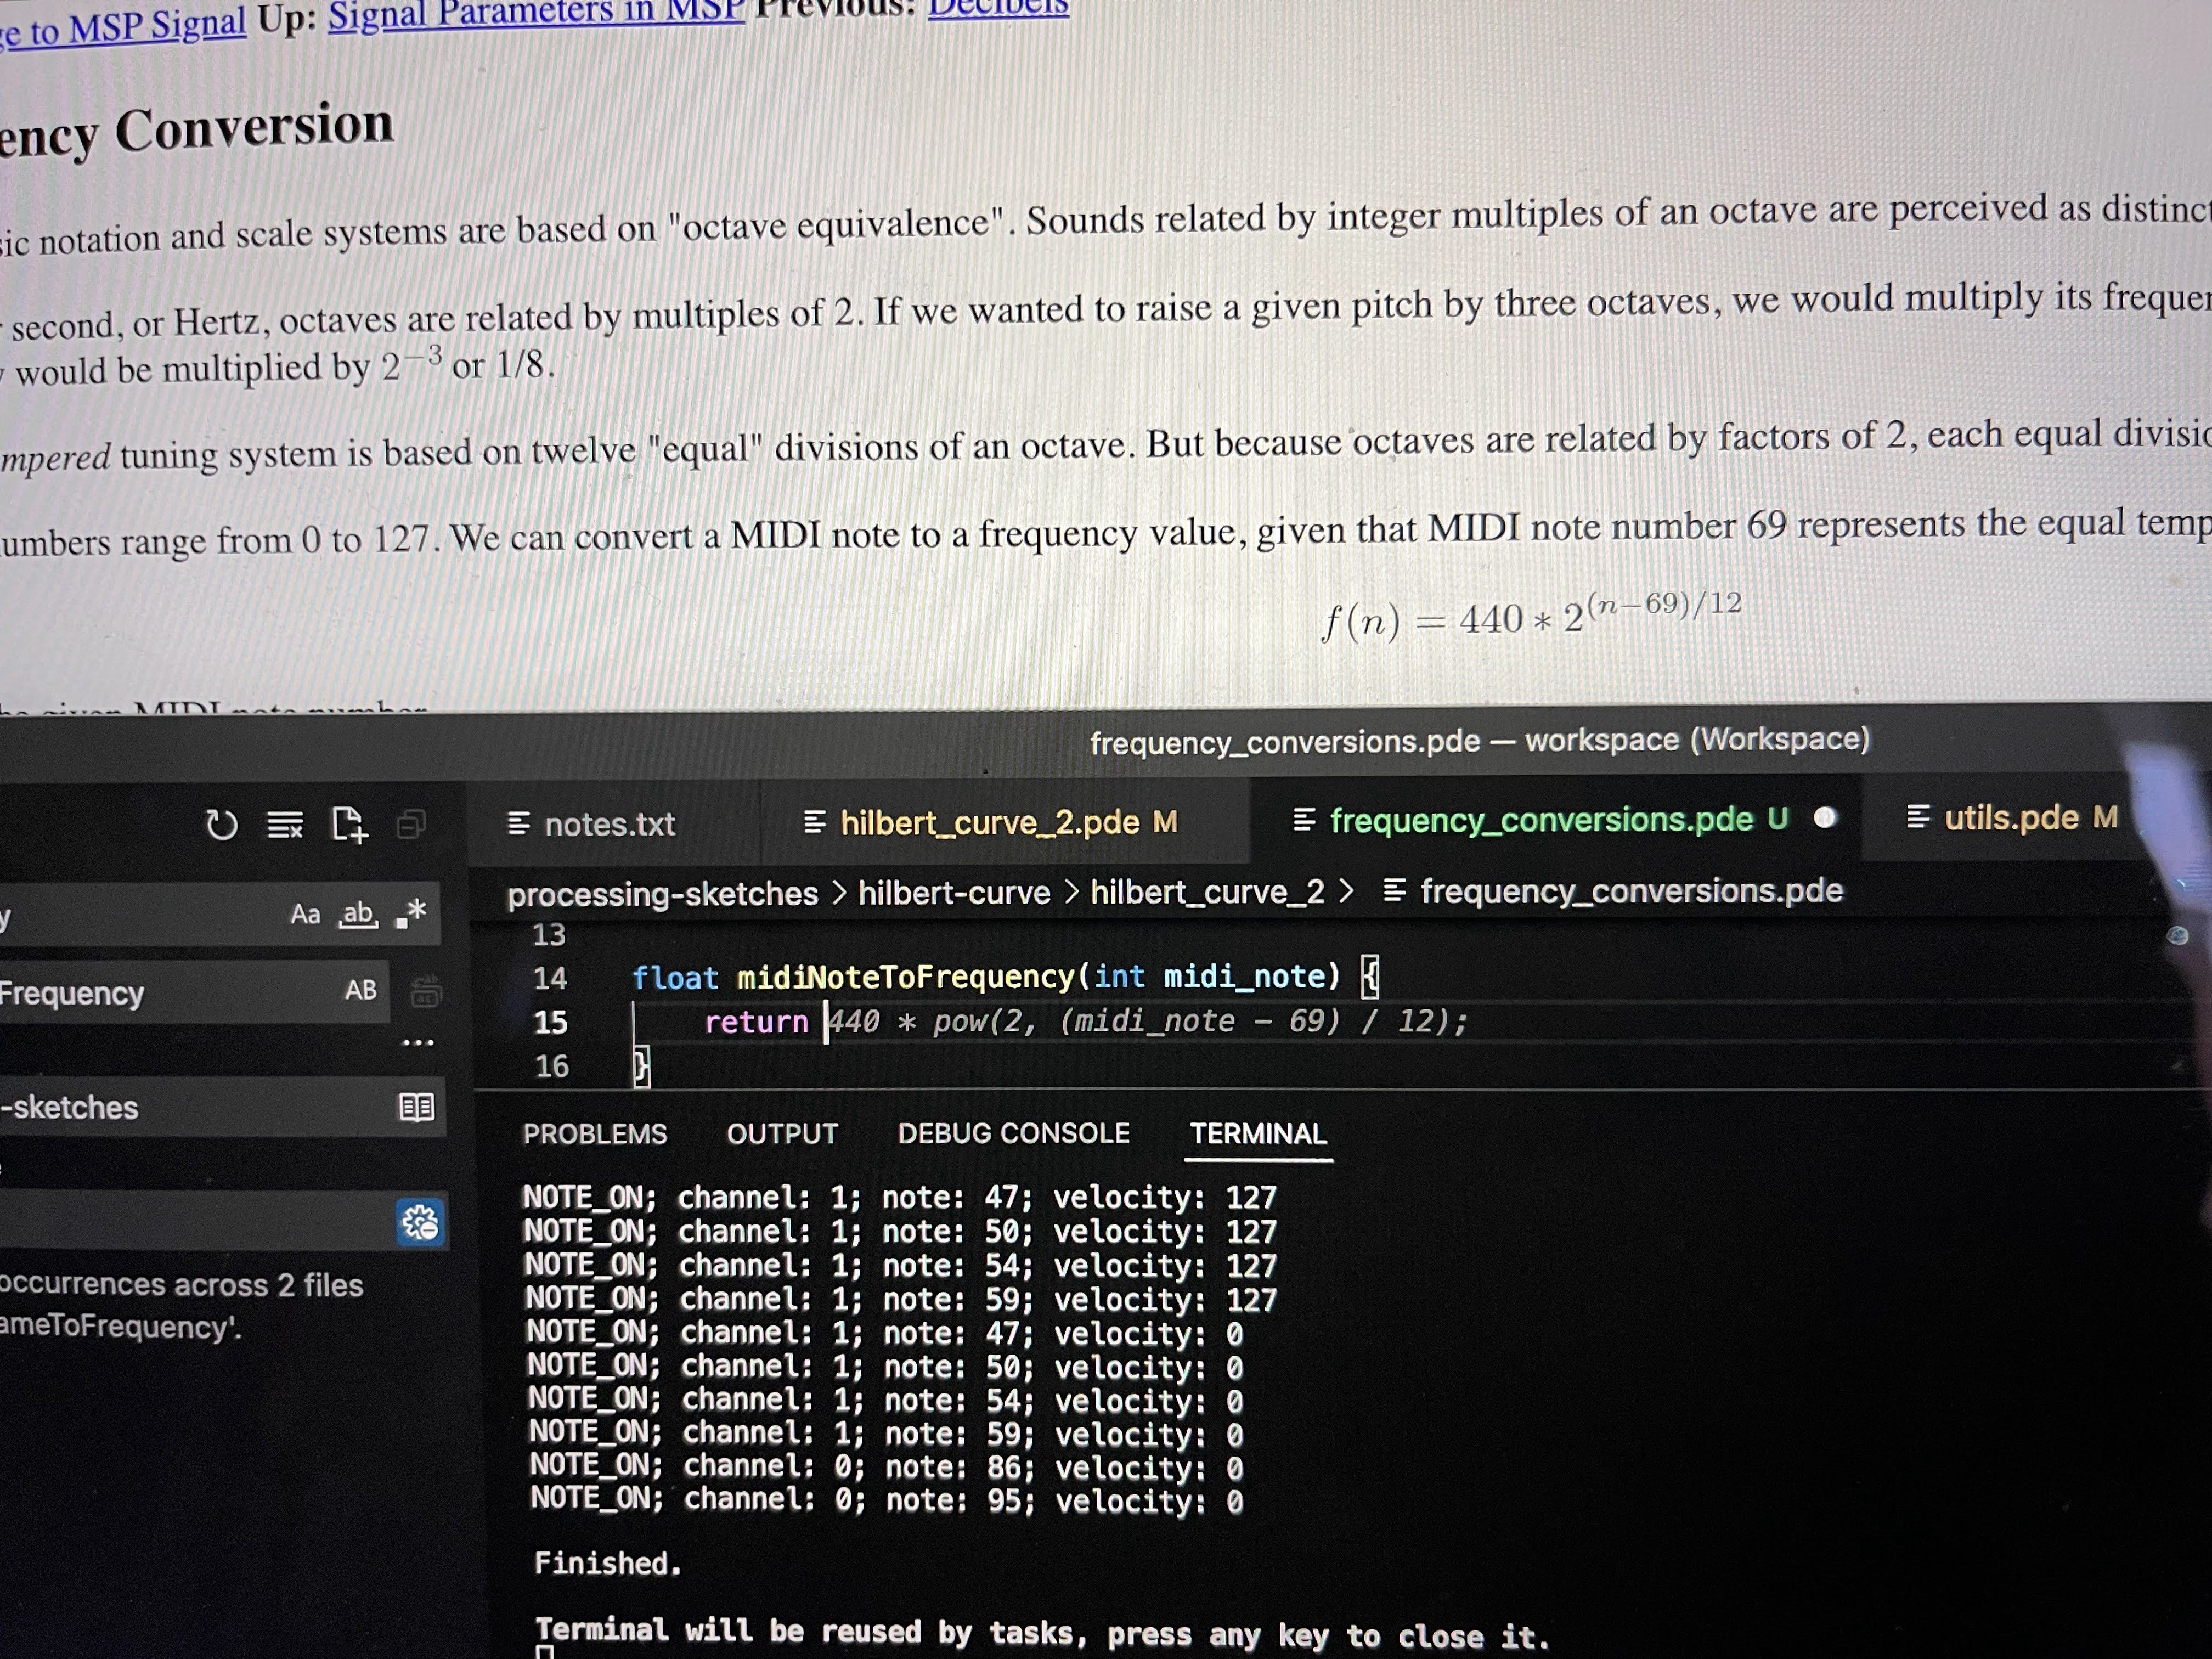Viewport: 2212px width, 1659px height.
Task: Click the 'occurrences across 2 files' message
Action: [x=181, y=1285]
